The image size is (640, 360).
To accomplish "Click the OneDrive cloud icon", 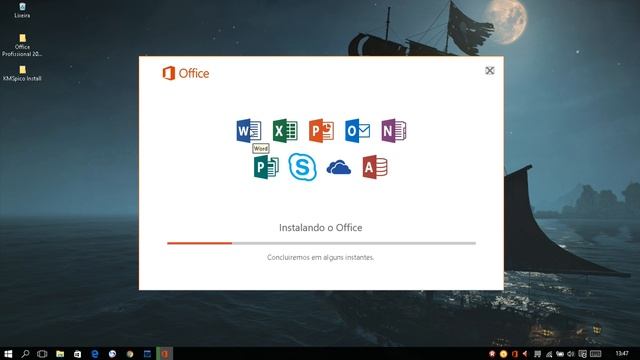I will coord(339,167).
